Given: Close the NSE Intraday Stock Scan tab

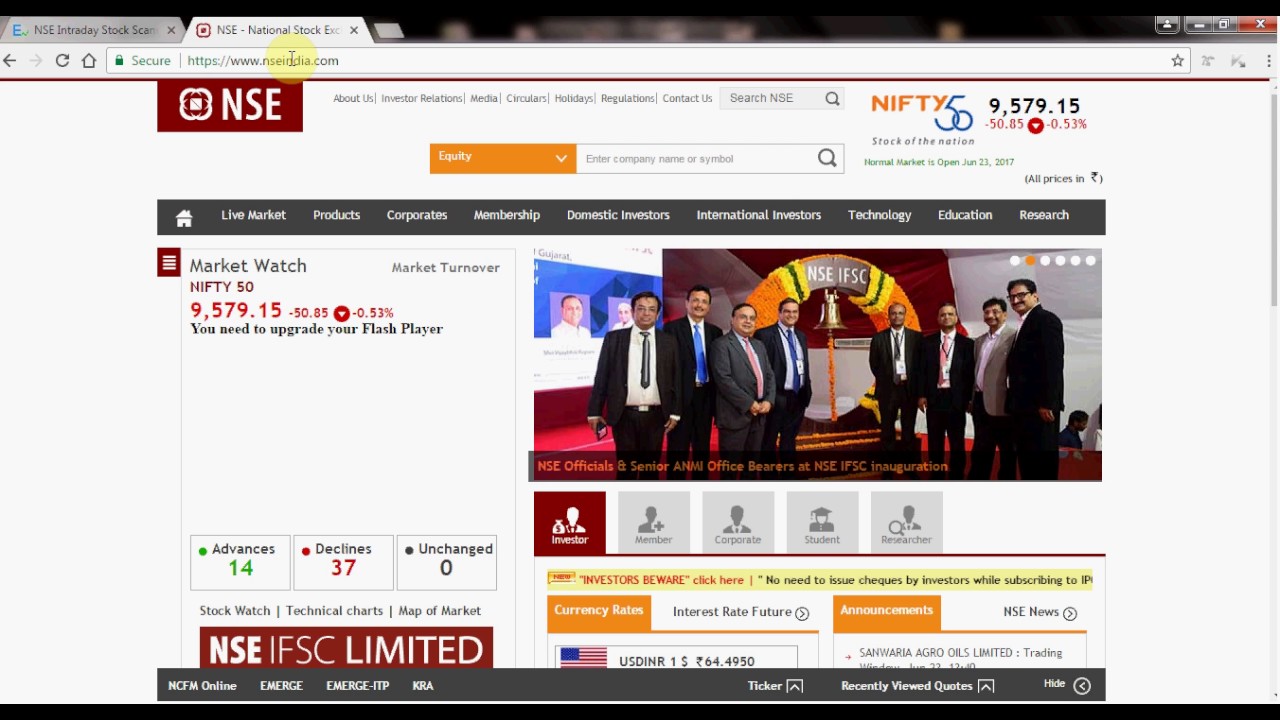Looking at the screenshot, I should [x=171, y=30].
